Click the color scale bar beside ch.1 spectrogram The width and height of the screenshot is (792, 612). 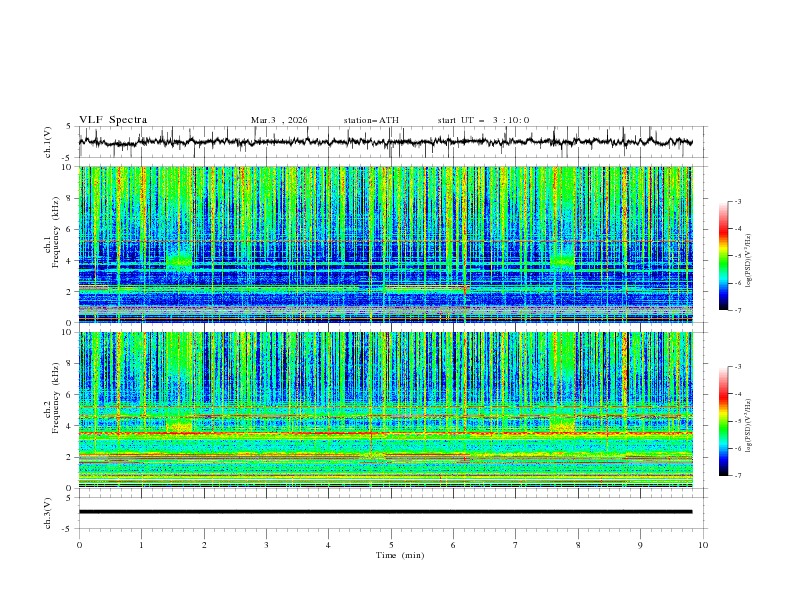723,256
